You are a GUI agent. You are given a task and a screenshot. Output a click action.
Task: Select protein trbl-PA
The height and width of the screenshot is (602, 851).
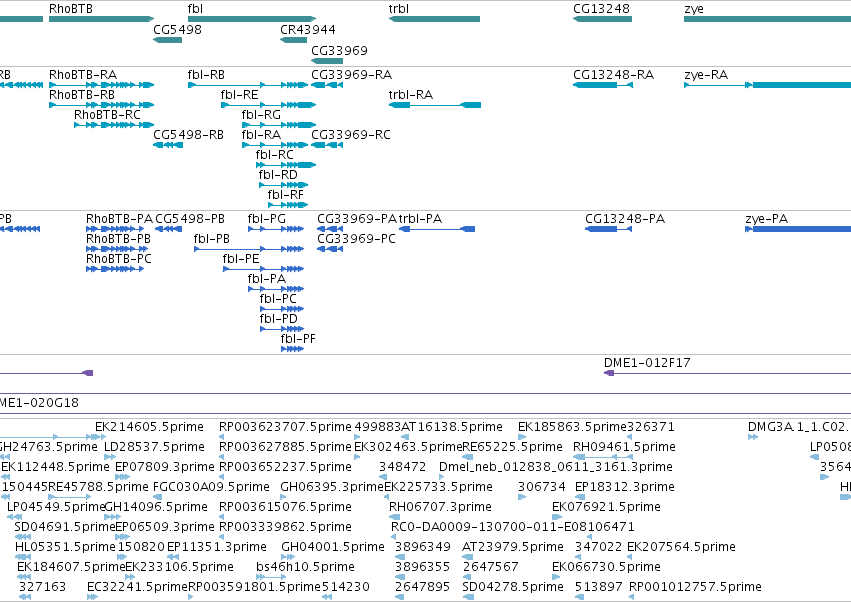pos(420,219)
